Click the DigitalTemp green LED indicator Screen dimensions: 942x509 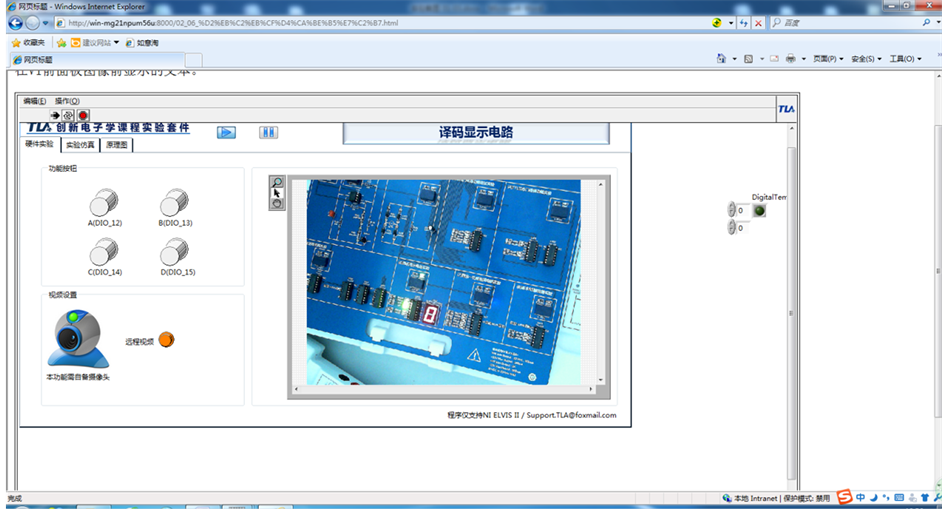pyautogui.click(x=759, y=211)
